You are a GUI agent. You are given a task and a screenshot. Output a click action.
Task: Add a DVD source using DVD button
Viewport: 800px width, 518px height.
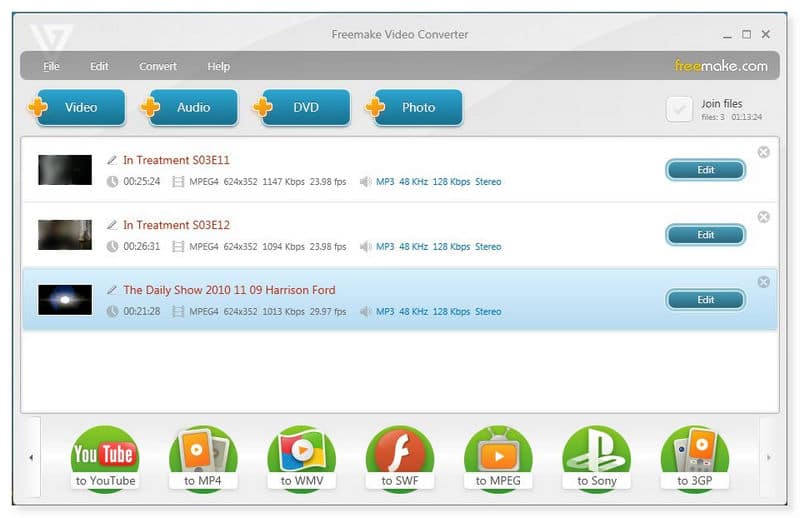coord(305,108)
